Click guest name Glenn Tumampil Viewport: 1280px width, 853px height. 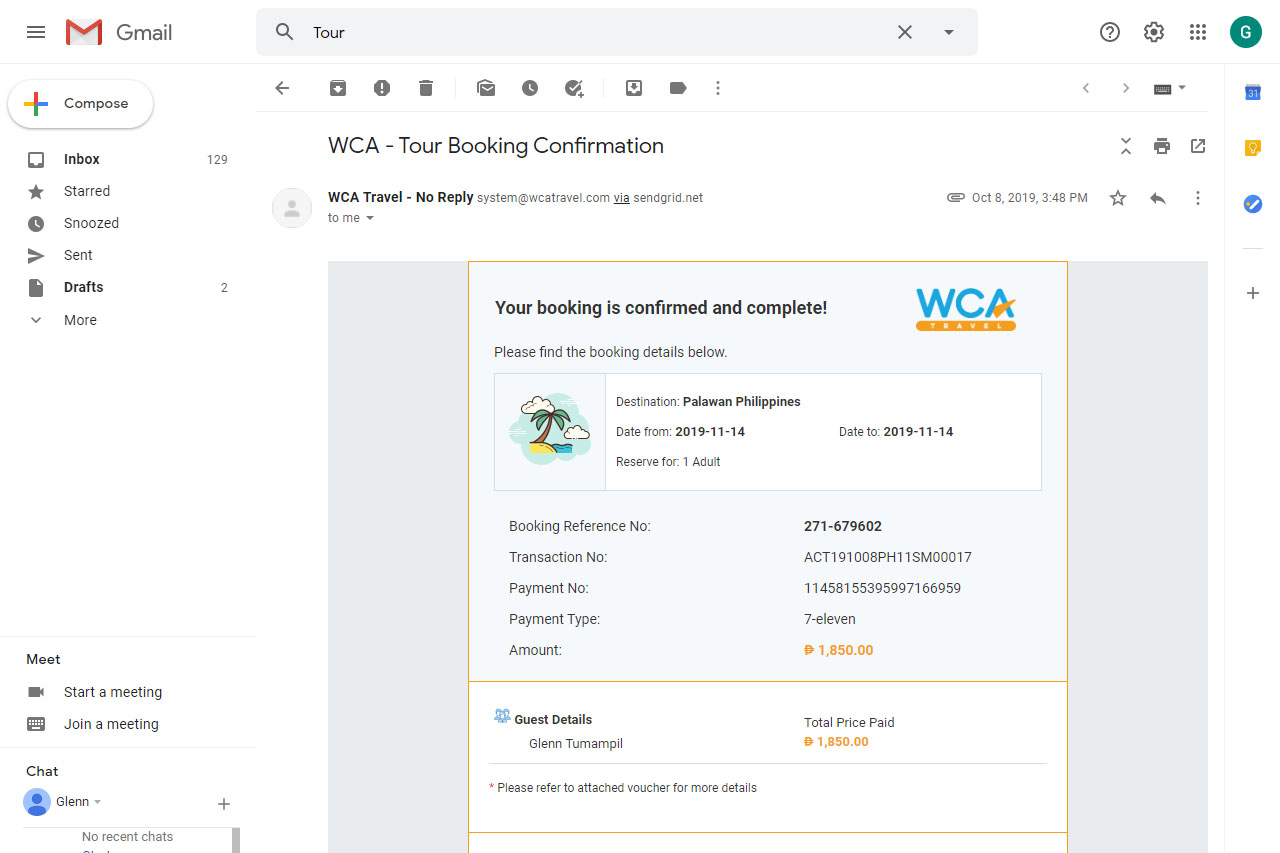pyautogui.click(x=576, y=743)
